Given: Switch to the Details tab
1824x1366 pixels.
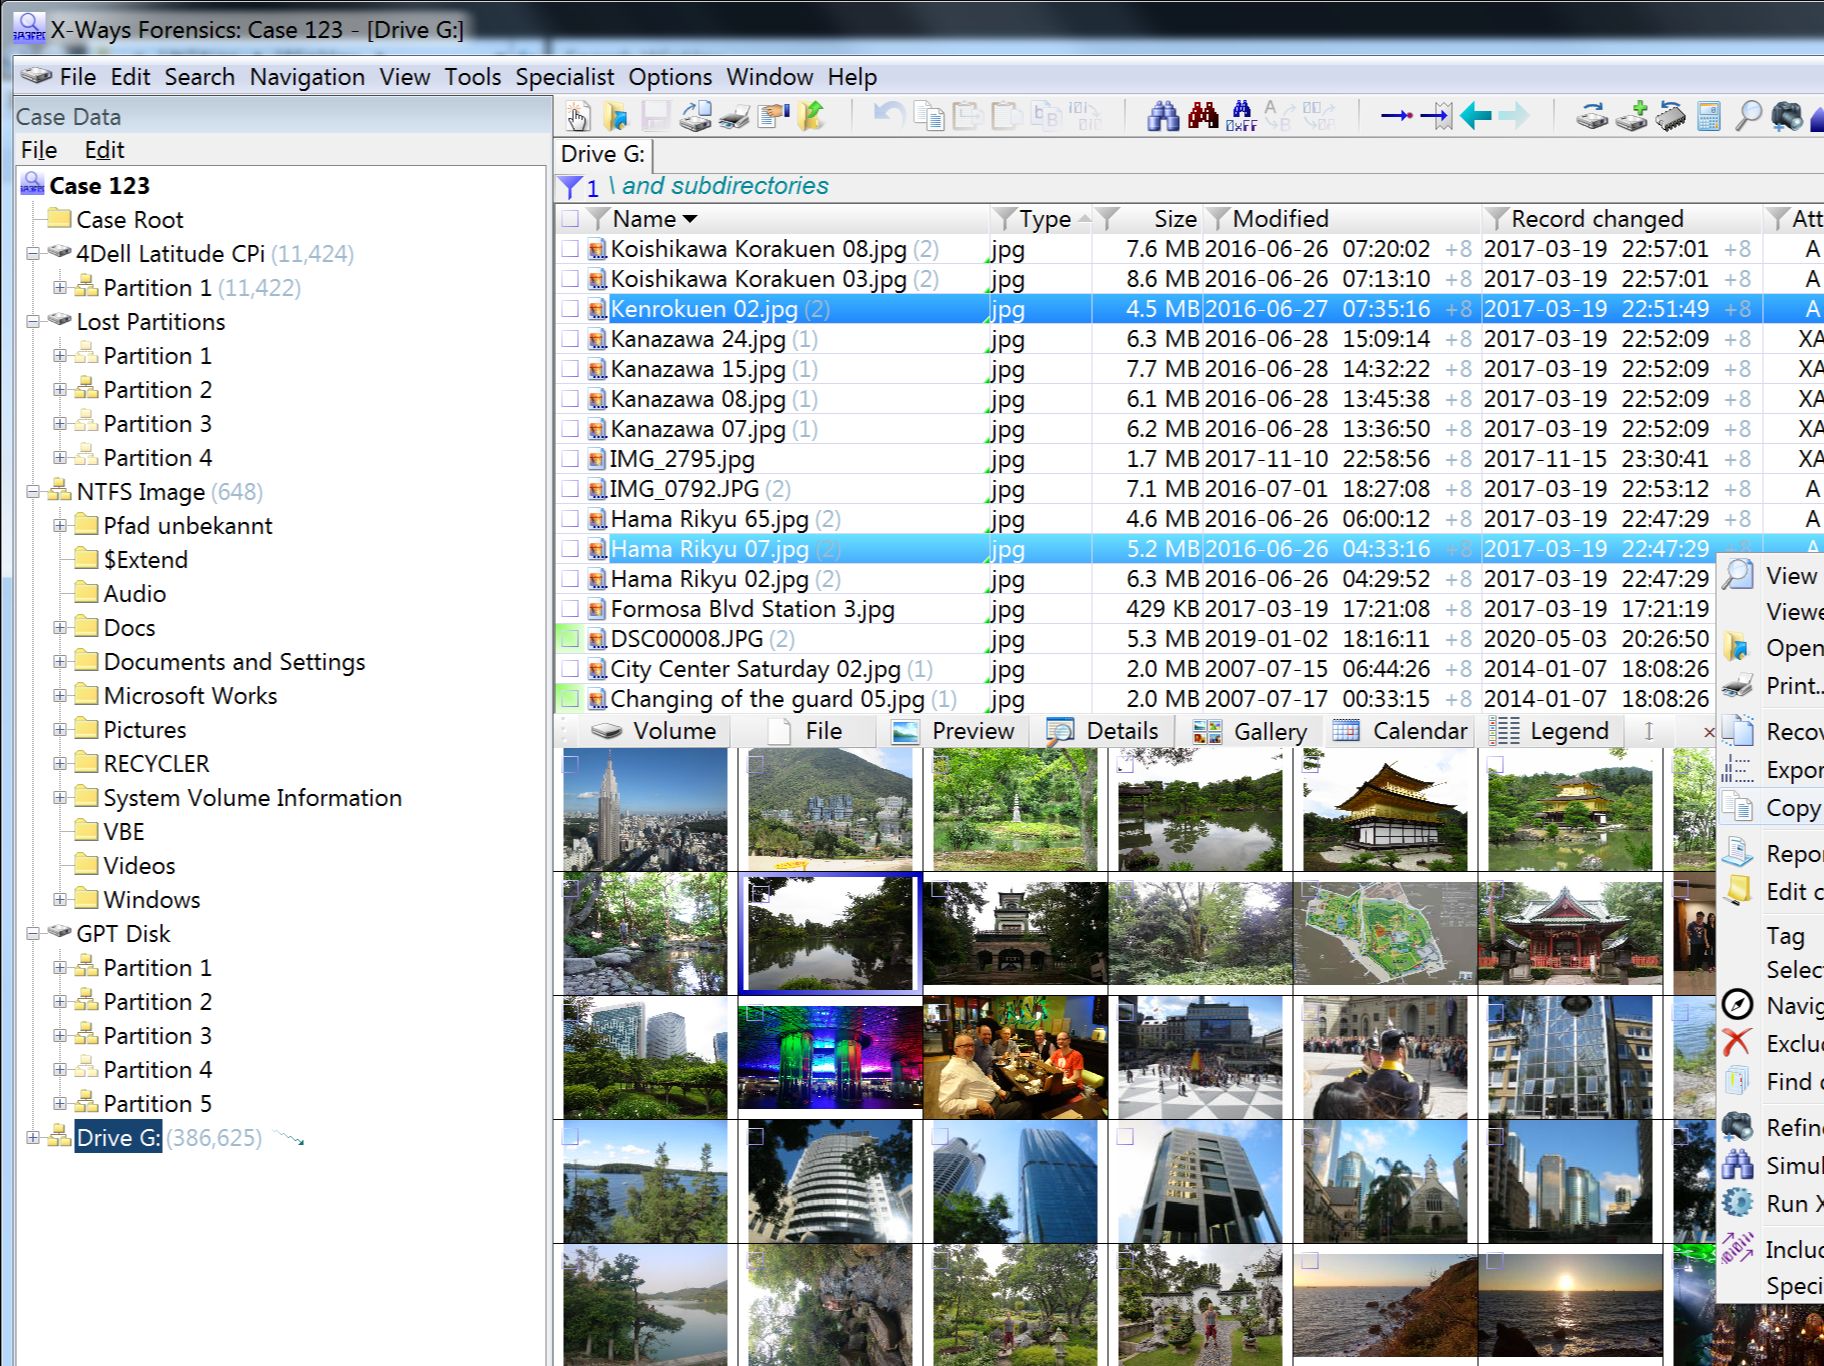Looking at the screenshot, I should [x=1102, y=732].
